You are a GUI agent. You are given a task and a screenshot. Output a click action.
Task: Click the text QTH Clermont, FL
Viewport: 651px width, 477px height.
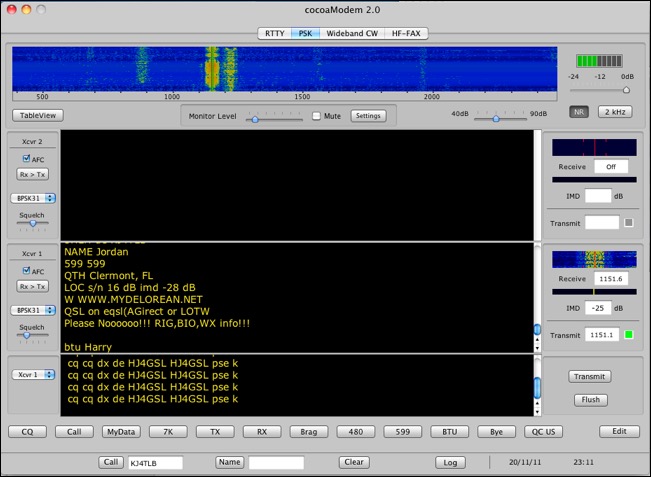pos(108,276)
